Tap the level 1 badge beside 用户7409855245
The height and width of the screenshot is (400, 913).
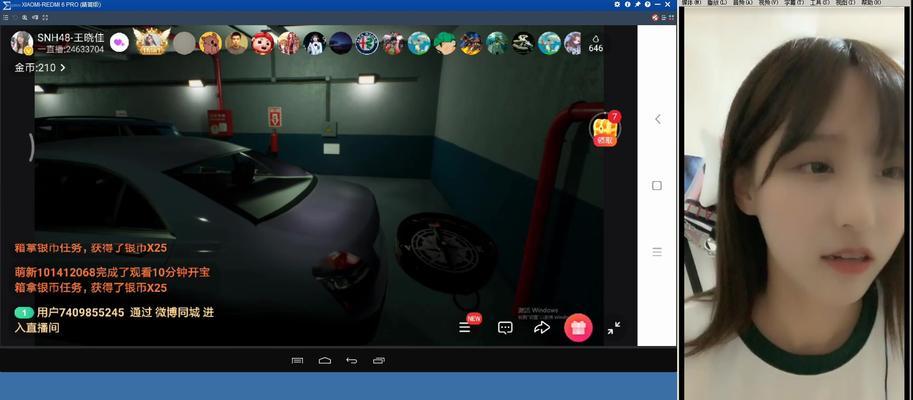[24, 313]
